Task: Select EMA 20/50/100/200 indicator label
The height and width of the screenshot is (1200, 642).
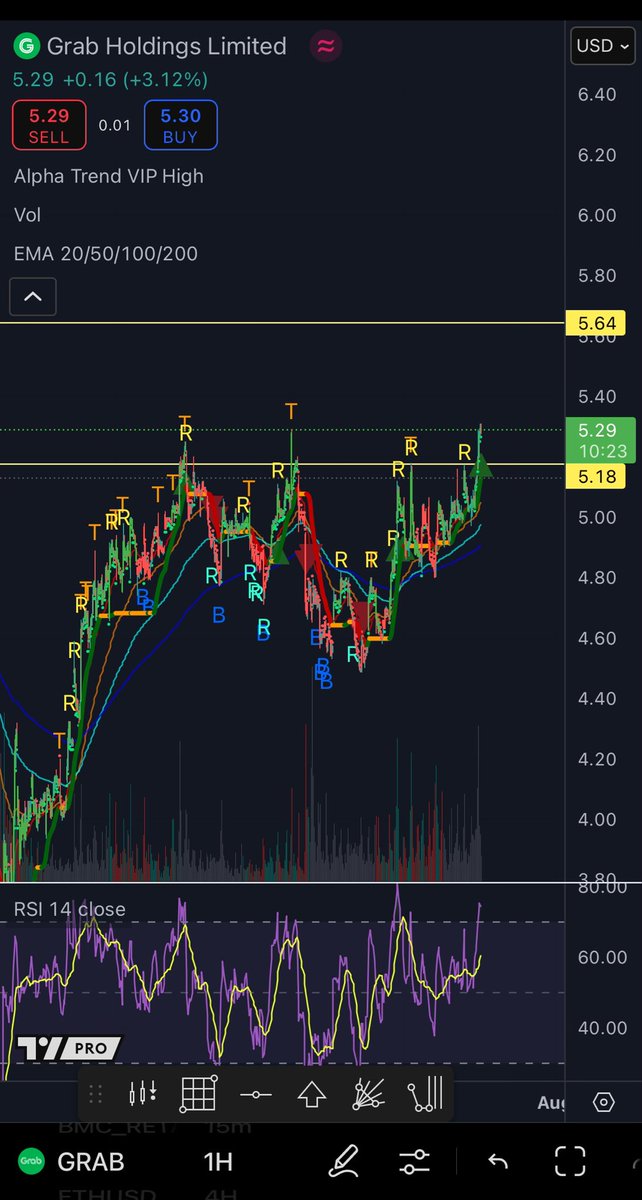Action: tap(106, 254)
